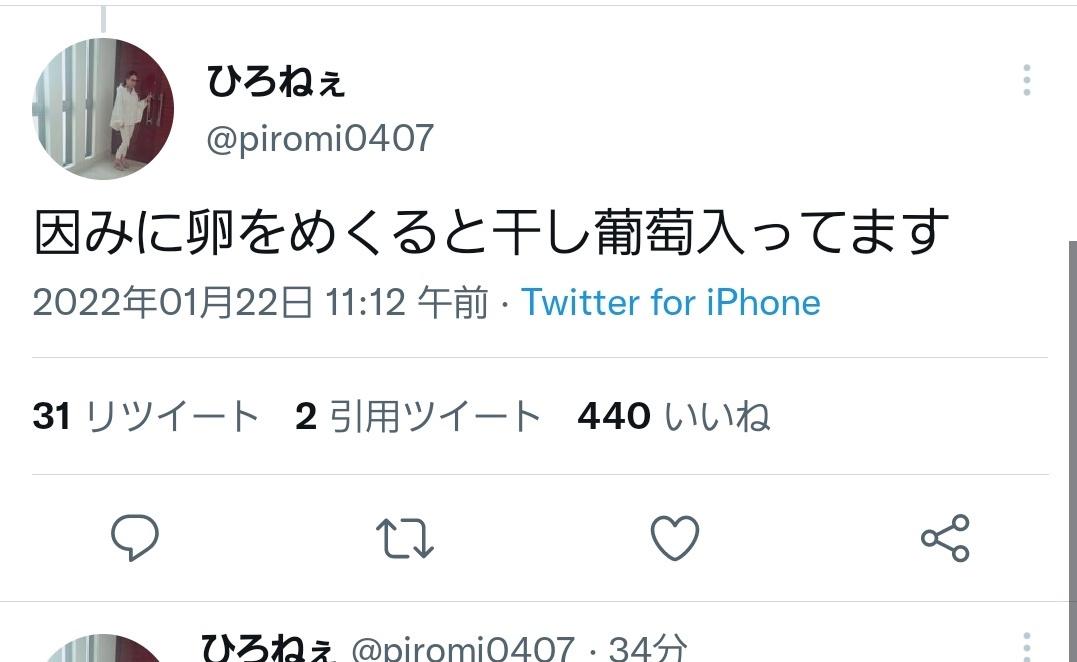Click the @piromi0407 handle in lower tweet
Image resolution: width=1077 pixels, height=662 pixels.
pos(463,648)
